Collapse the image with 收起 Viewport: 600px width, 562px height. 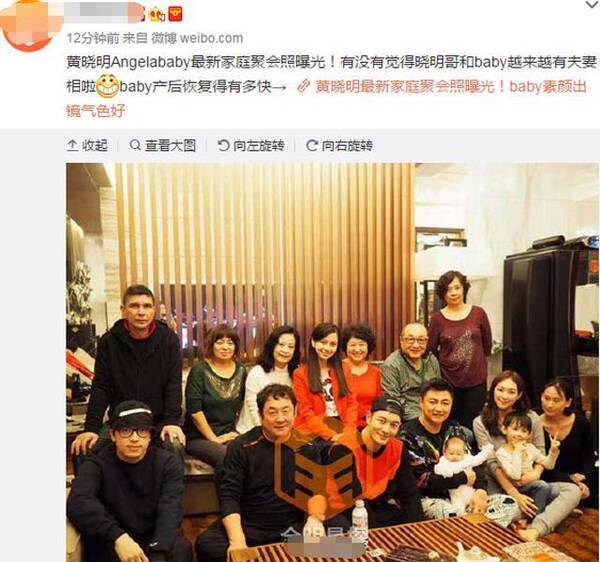pos(87,145)
